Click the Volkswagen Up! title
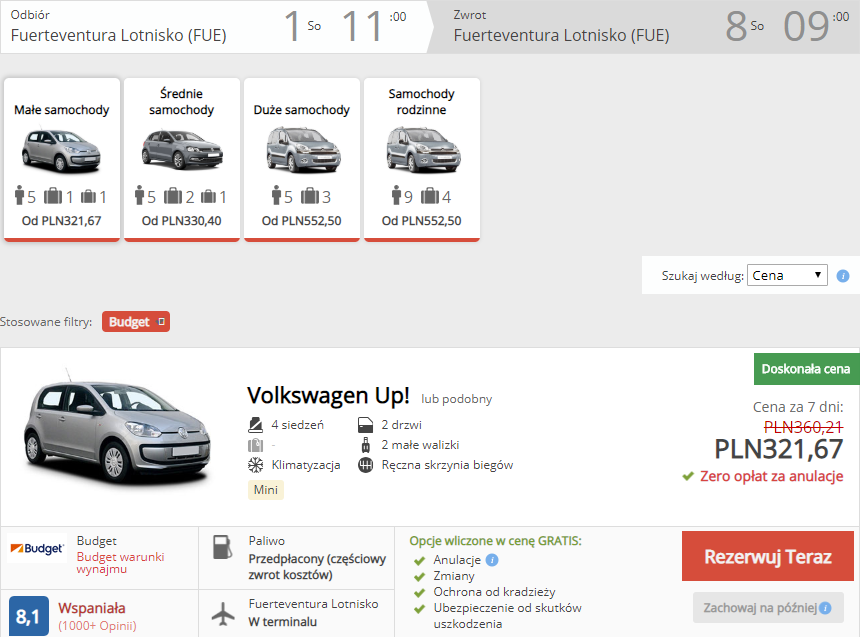 328,396
